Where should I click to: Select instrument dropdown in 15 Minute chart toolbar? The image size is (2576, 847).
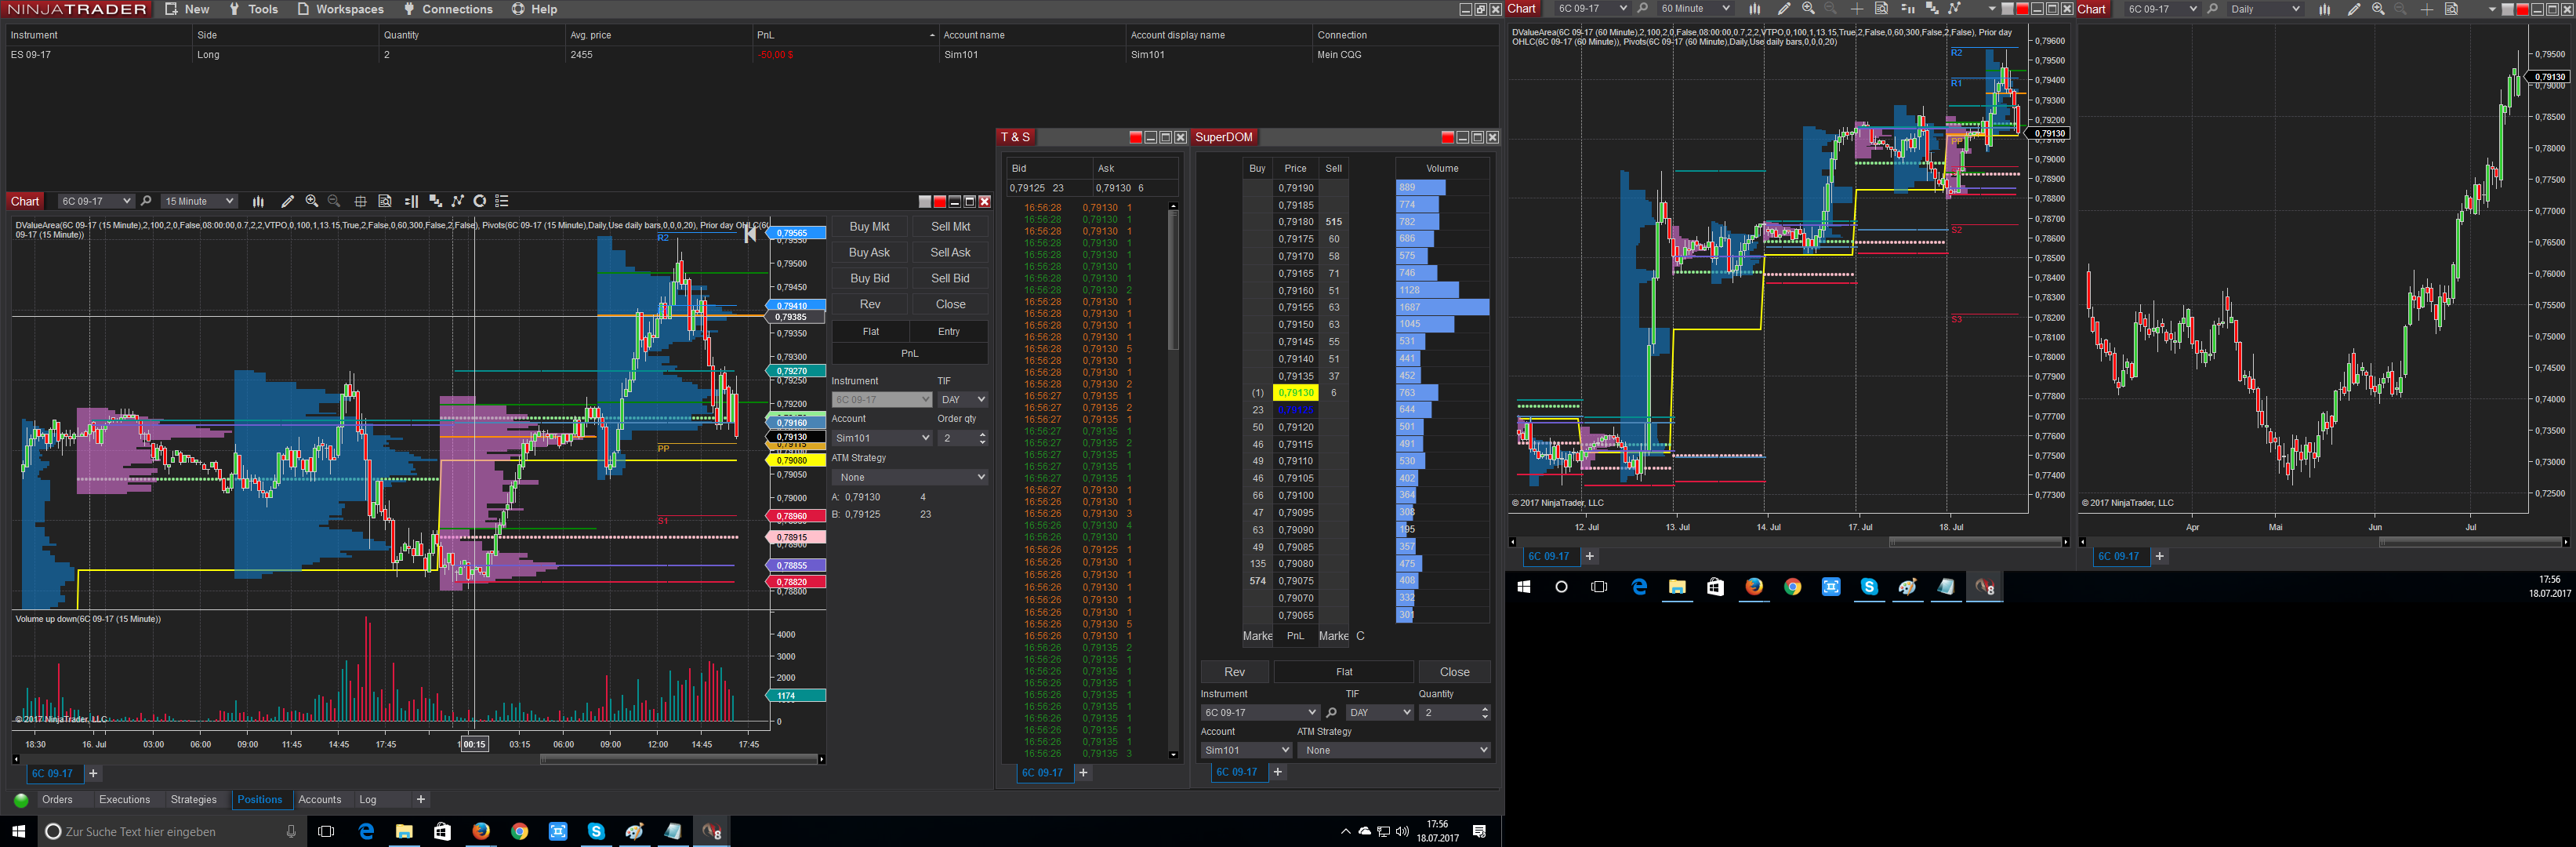(x=96, y=201)
